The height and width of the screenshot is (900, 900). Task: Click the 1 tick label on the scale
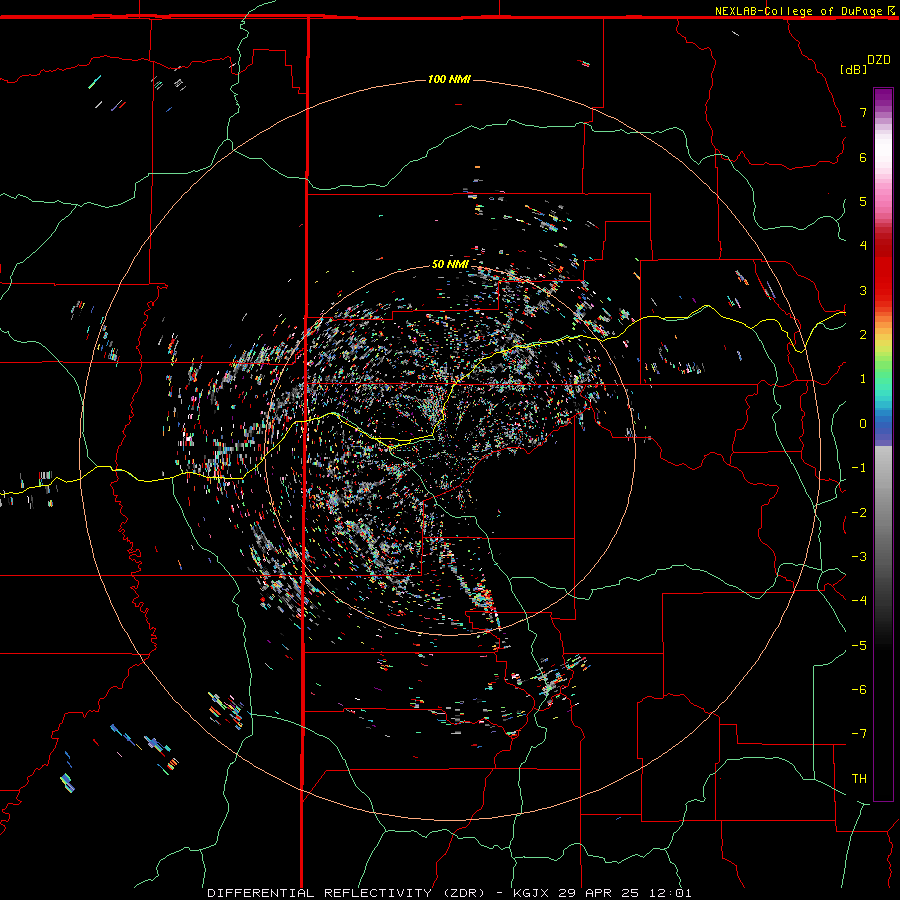pos(863,379)
